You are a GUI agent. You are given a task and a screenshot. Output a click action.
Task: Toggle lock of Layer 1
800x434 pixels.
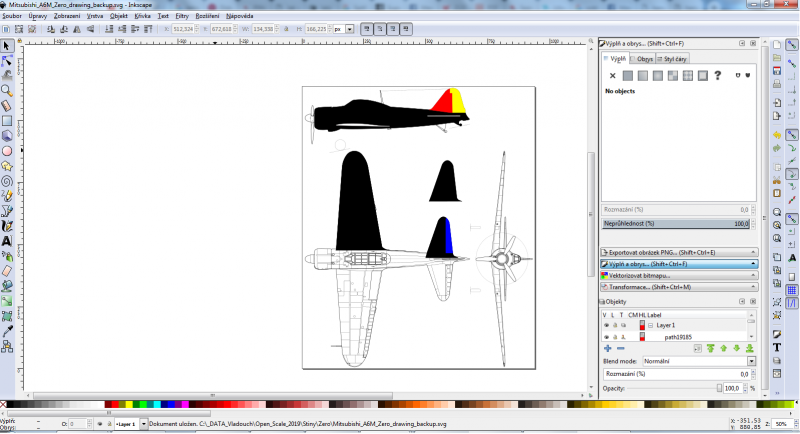[x=615, y=325]
